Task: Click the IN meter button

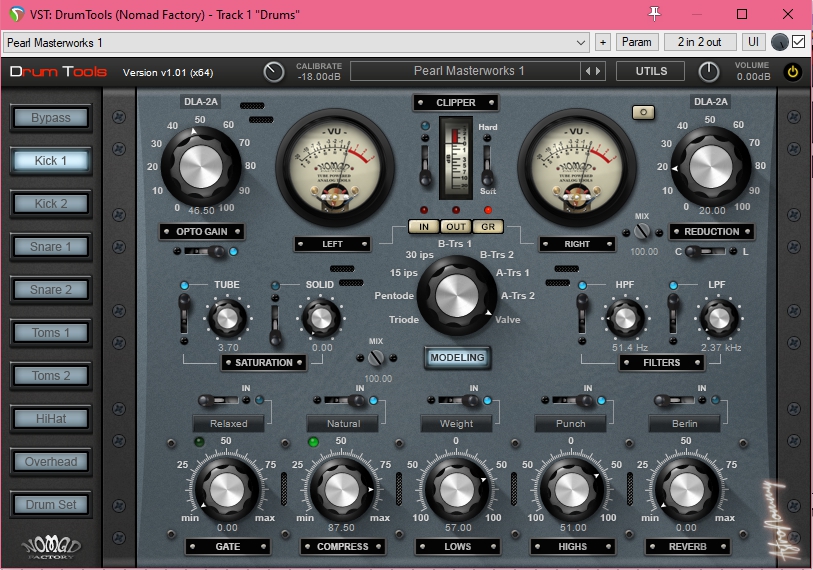Action: 424,227
